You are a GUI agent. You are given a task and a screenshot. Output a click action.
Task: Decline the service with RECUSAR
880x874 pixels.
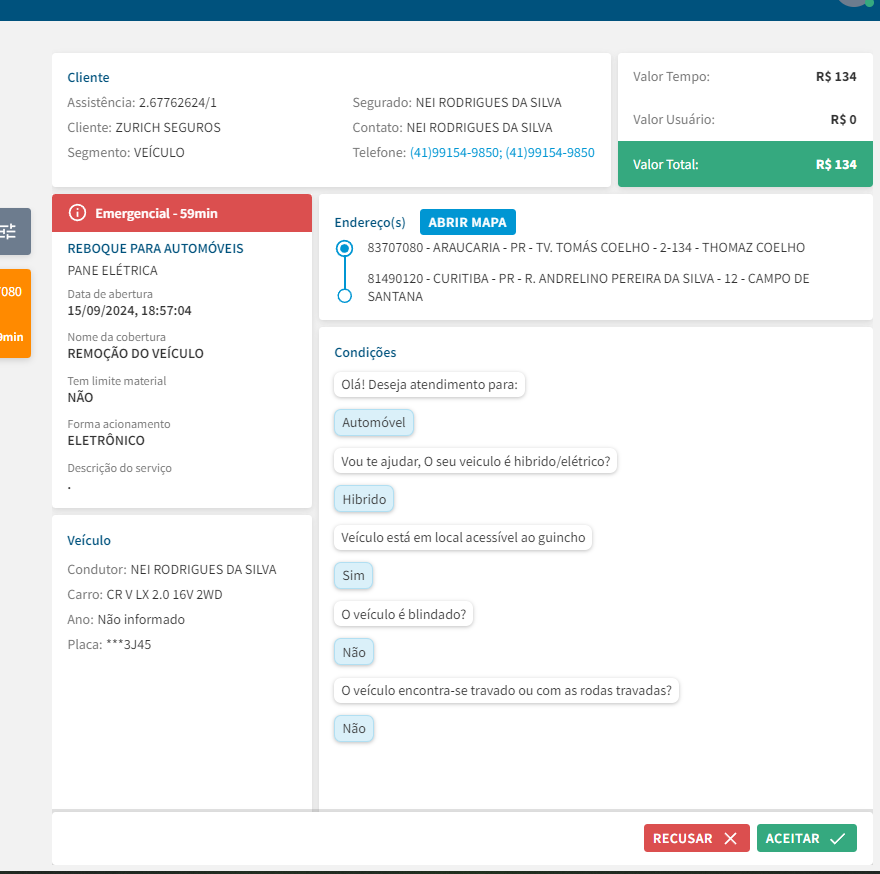(696, 838)
